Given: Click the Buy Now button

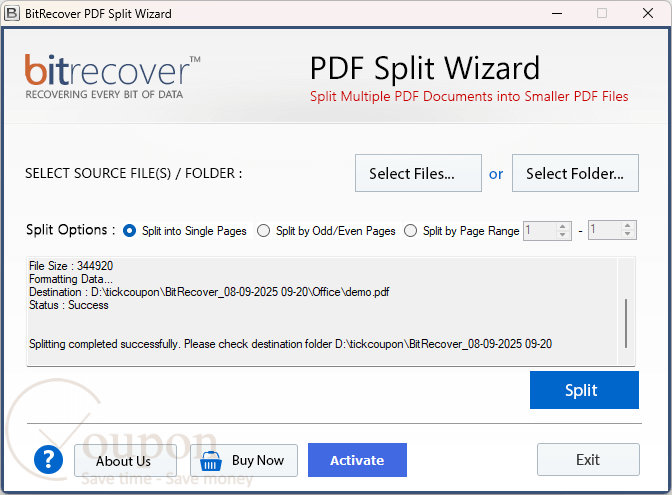Looking at the screenshot, I should point(244,461).
